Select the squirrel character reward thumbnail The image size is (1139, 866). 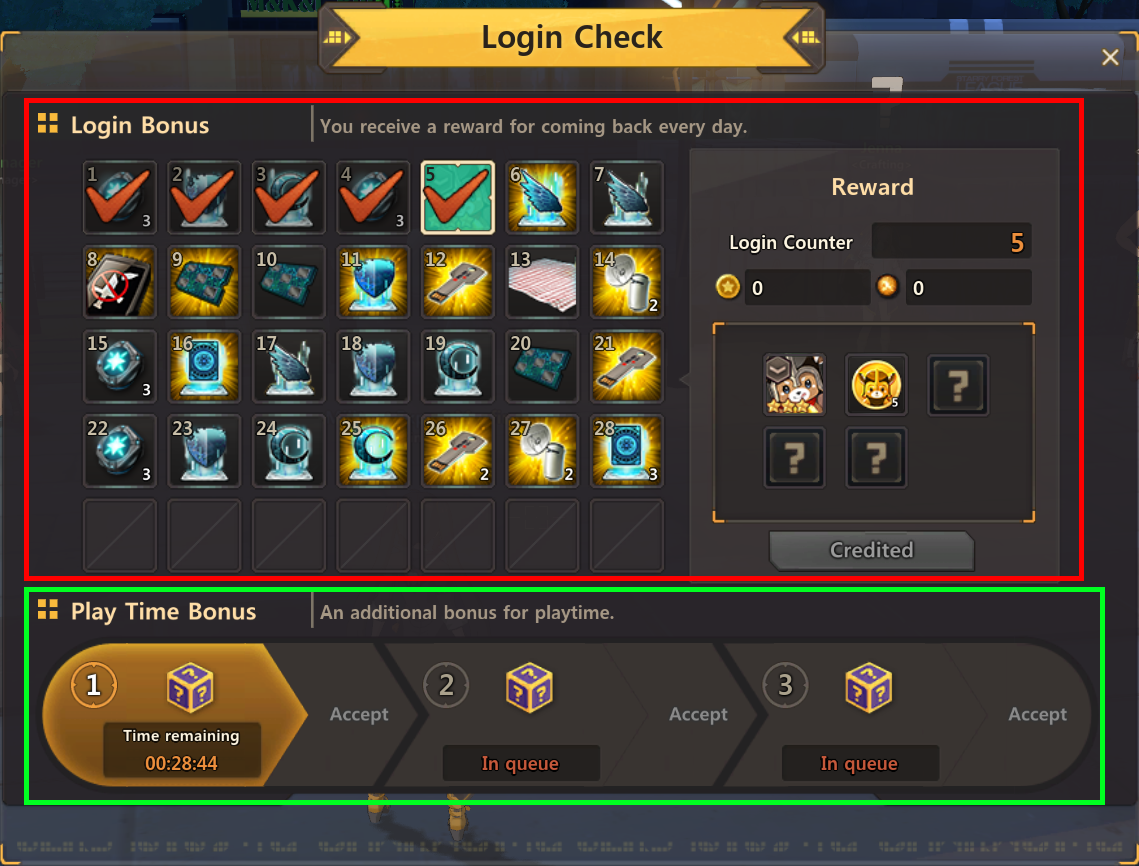click(x=794, y=384)
